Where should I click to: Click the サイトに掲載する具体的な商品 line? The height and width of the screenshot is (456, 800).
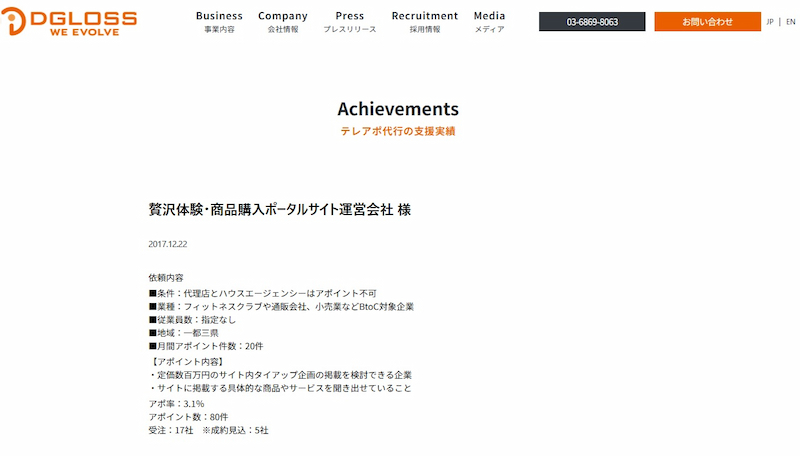280,388
